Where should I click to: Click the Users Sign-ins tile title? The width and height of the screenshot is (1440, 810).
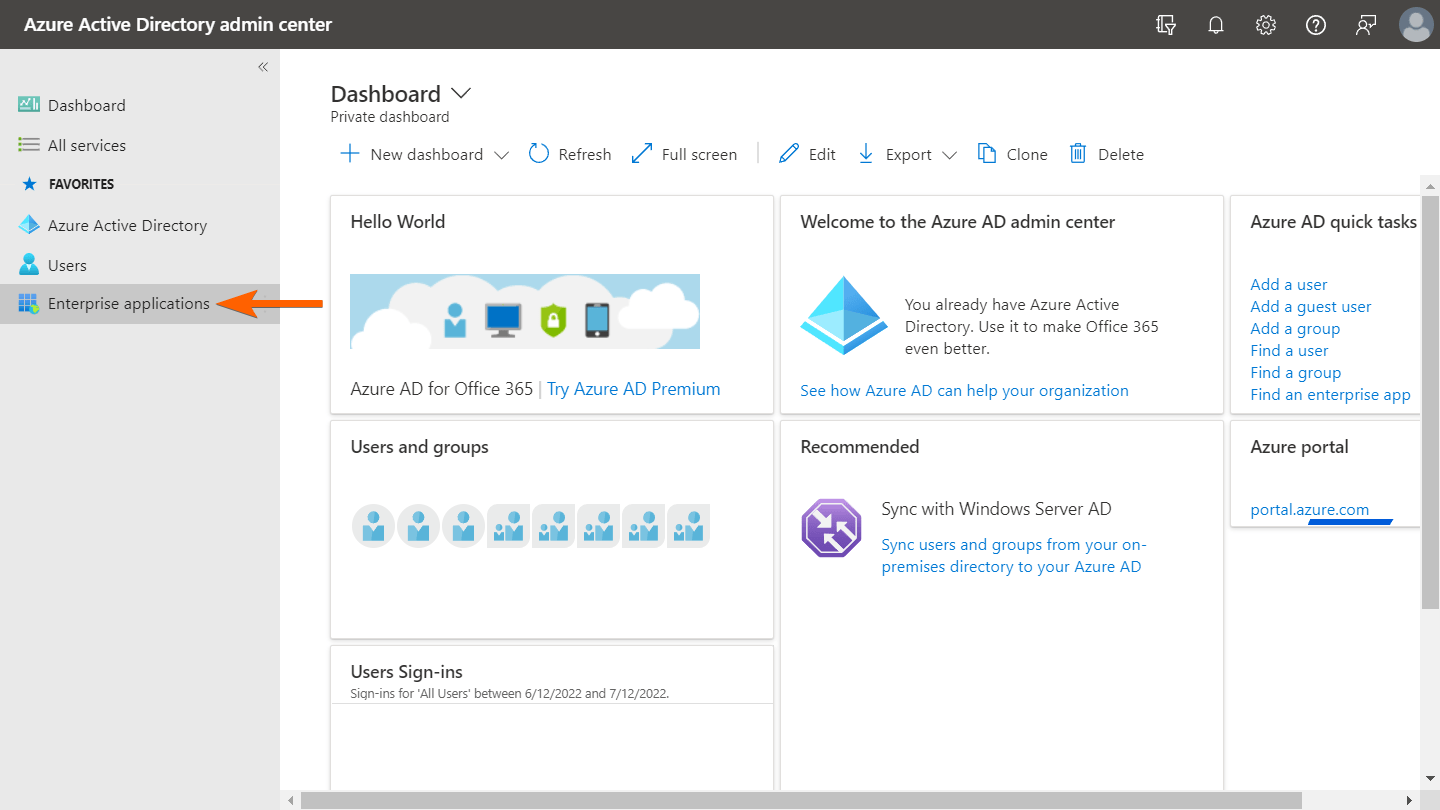coord(407,672)
